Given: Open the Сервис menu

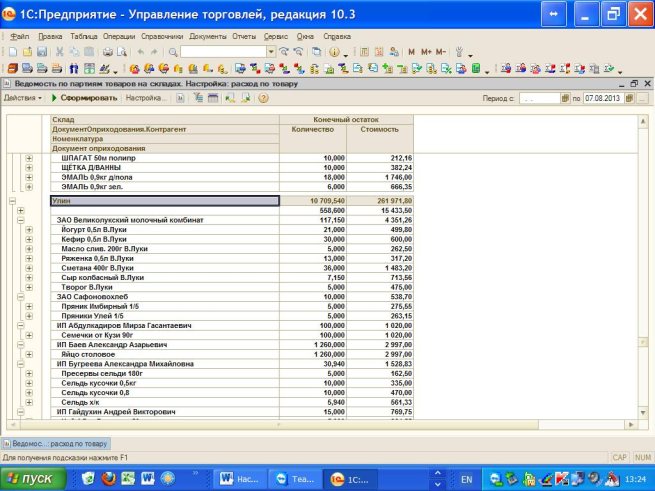Looking at the screenshot, I should 276,36.
